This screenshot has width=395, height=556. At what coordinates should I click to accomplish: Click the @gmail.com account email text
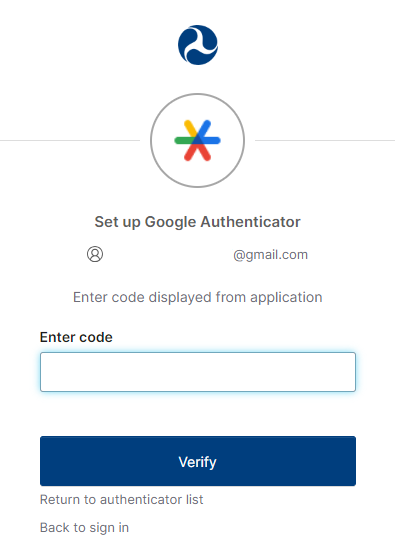271,255
